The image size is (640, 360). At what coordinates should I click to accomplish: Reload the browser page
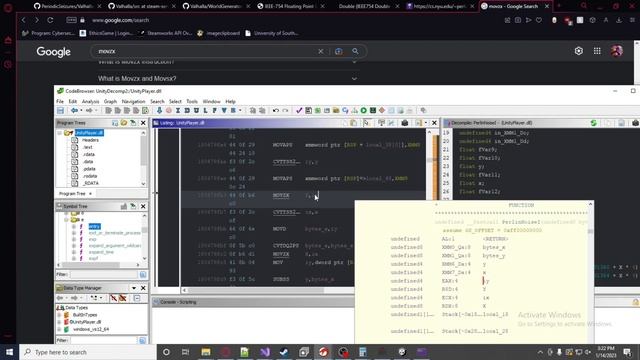[x=50, y=20]
